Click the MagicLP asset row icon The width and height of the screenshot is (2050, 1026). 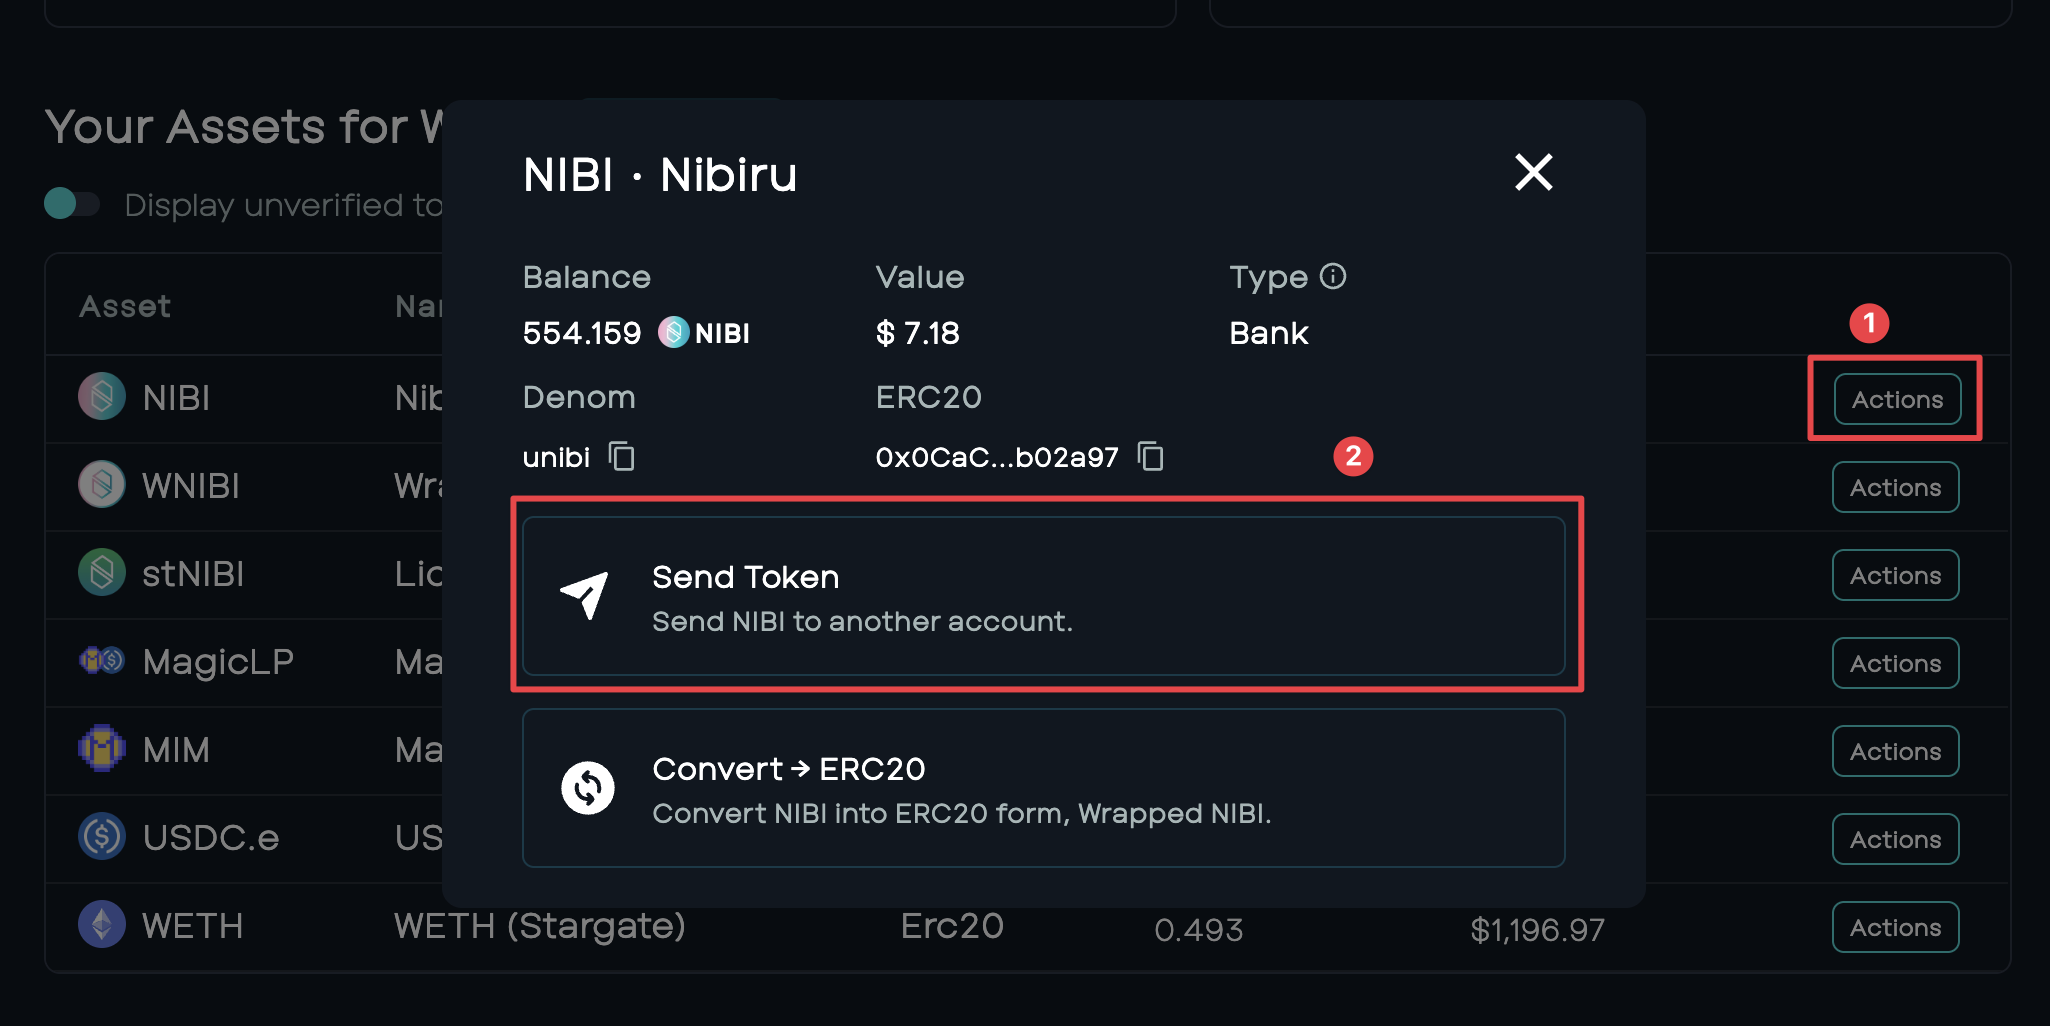tap(102, 661)
